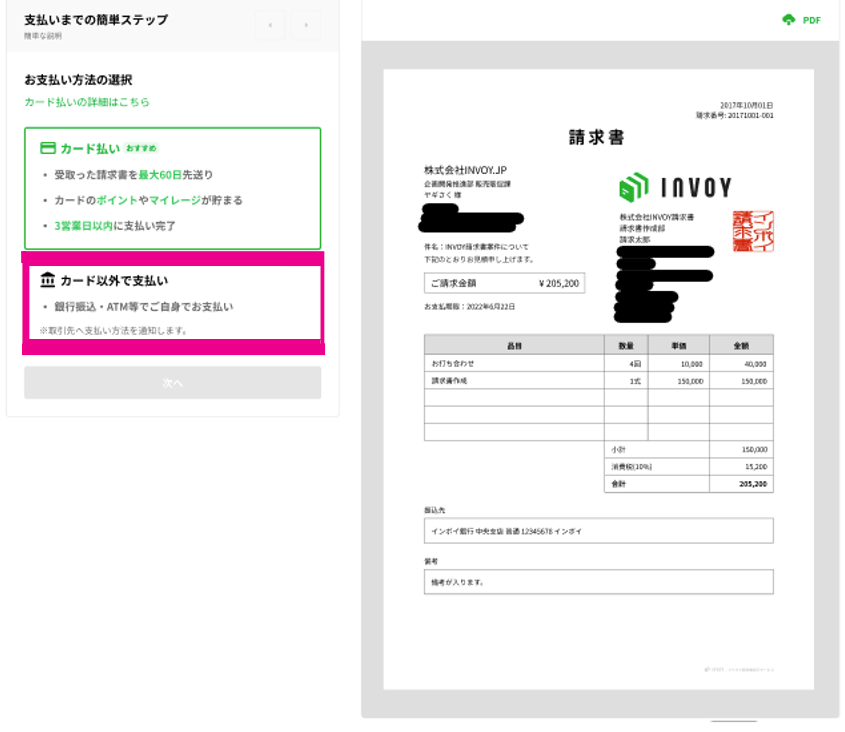Download the invoice via PDF cloud icon
The height and width of the screenshot is (732, 845).
(x=788, y=20)
